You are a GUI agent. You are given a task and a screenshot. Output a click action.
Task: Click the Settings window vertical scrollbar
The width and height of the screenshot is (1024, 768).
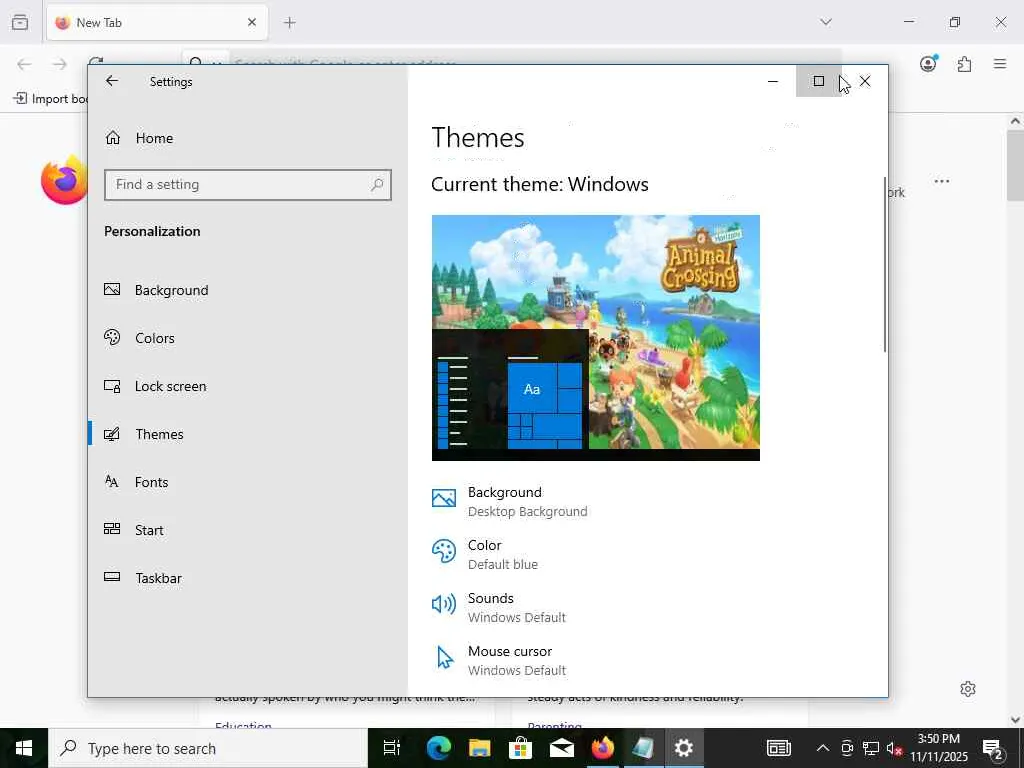pyautogui.click(x=885, y=264)
